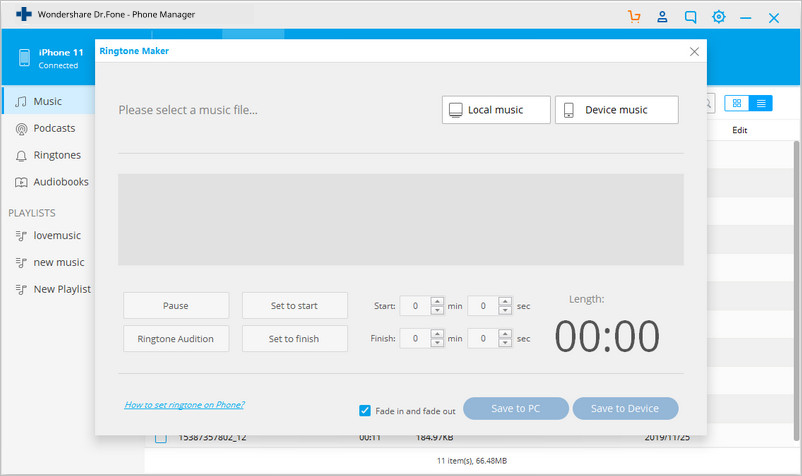
Task: Choose Device music source
Action: point(617,110)
